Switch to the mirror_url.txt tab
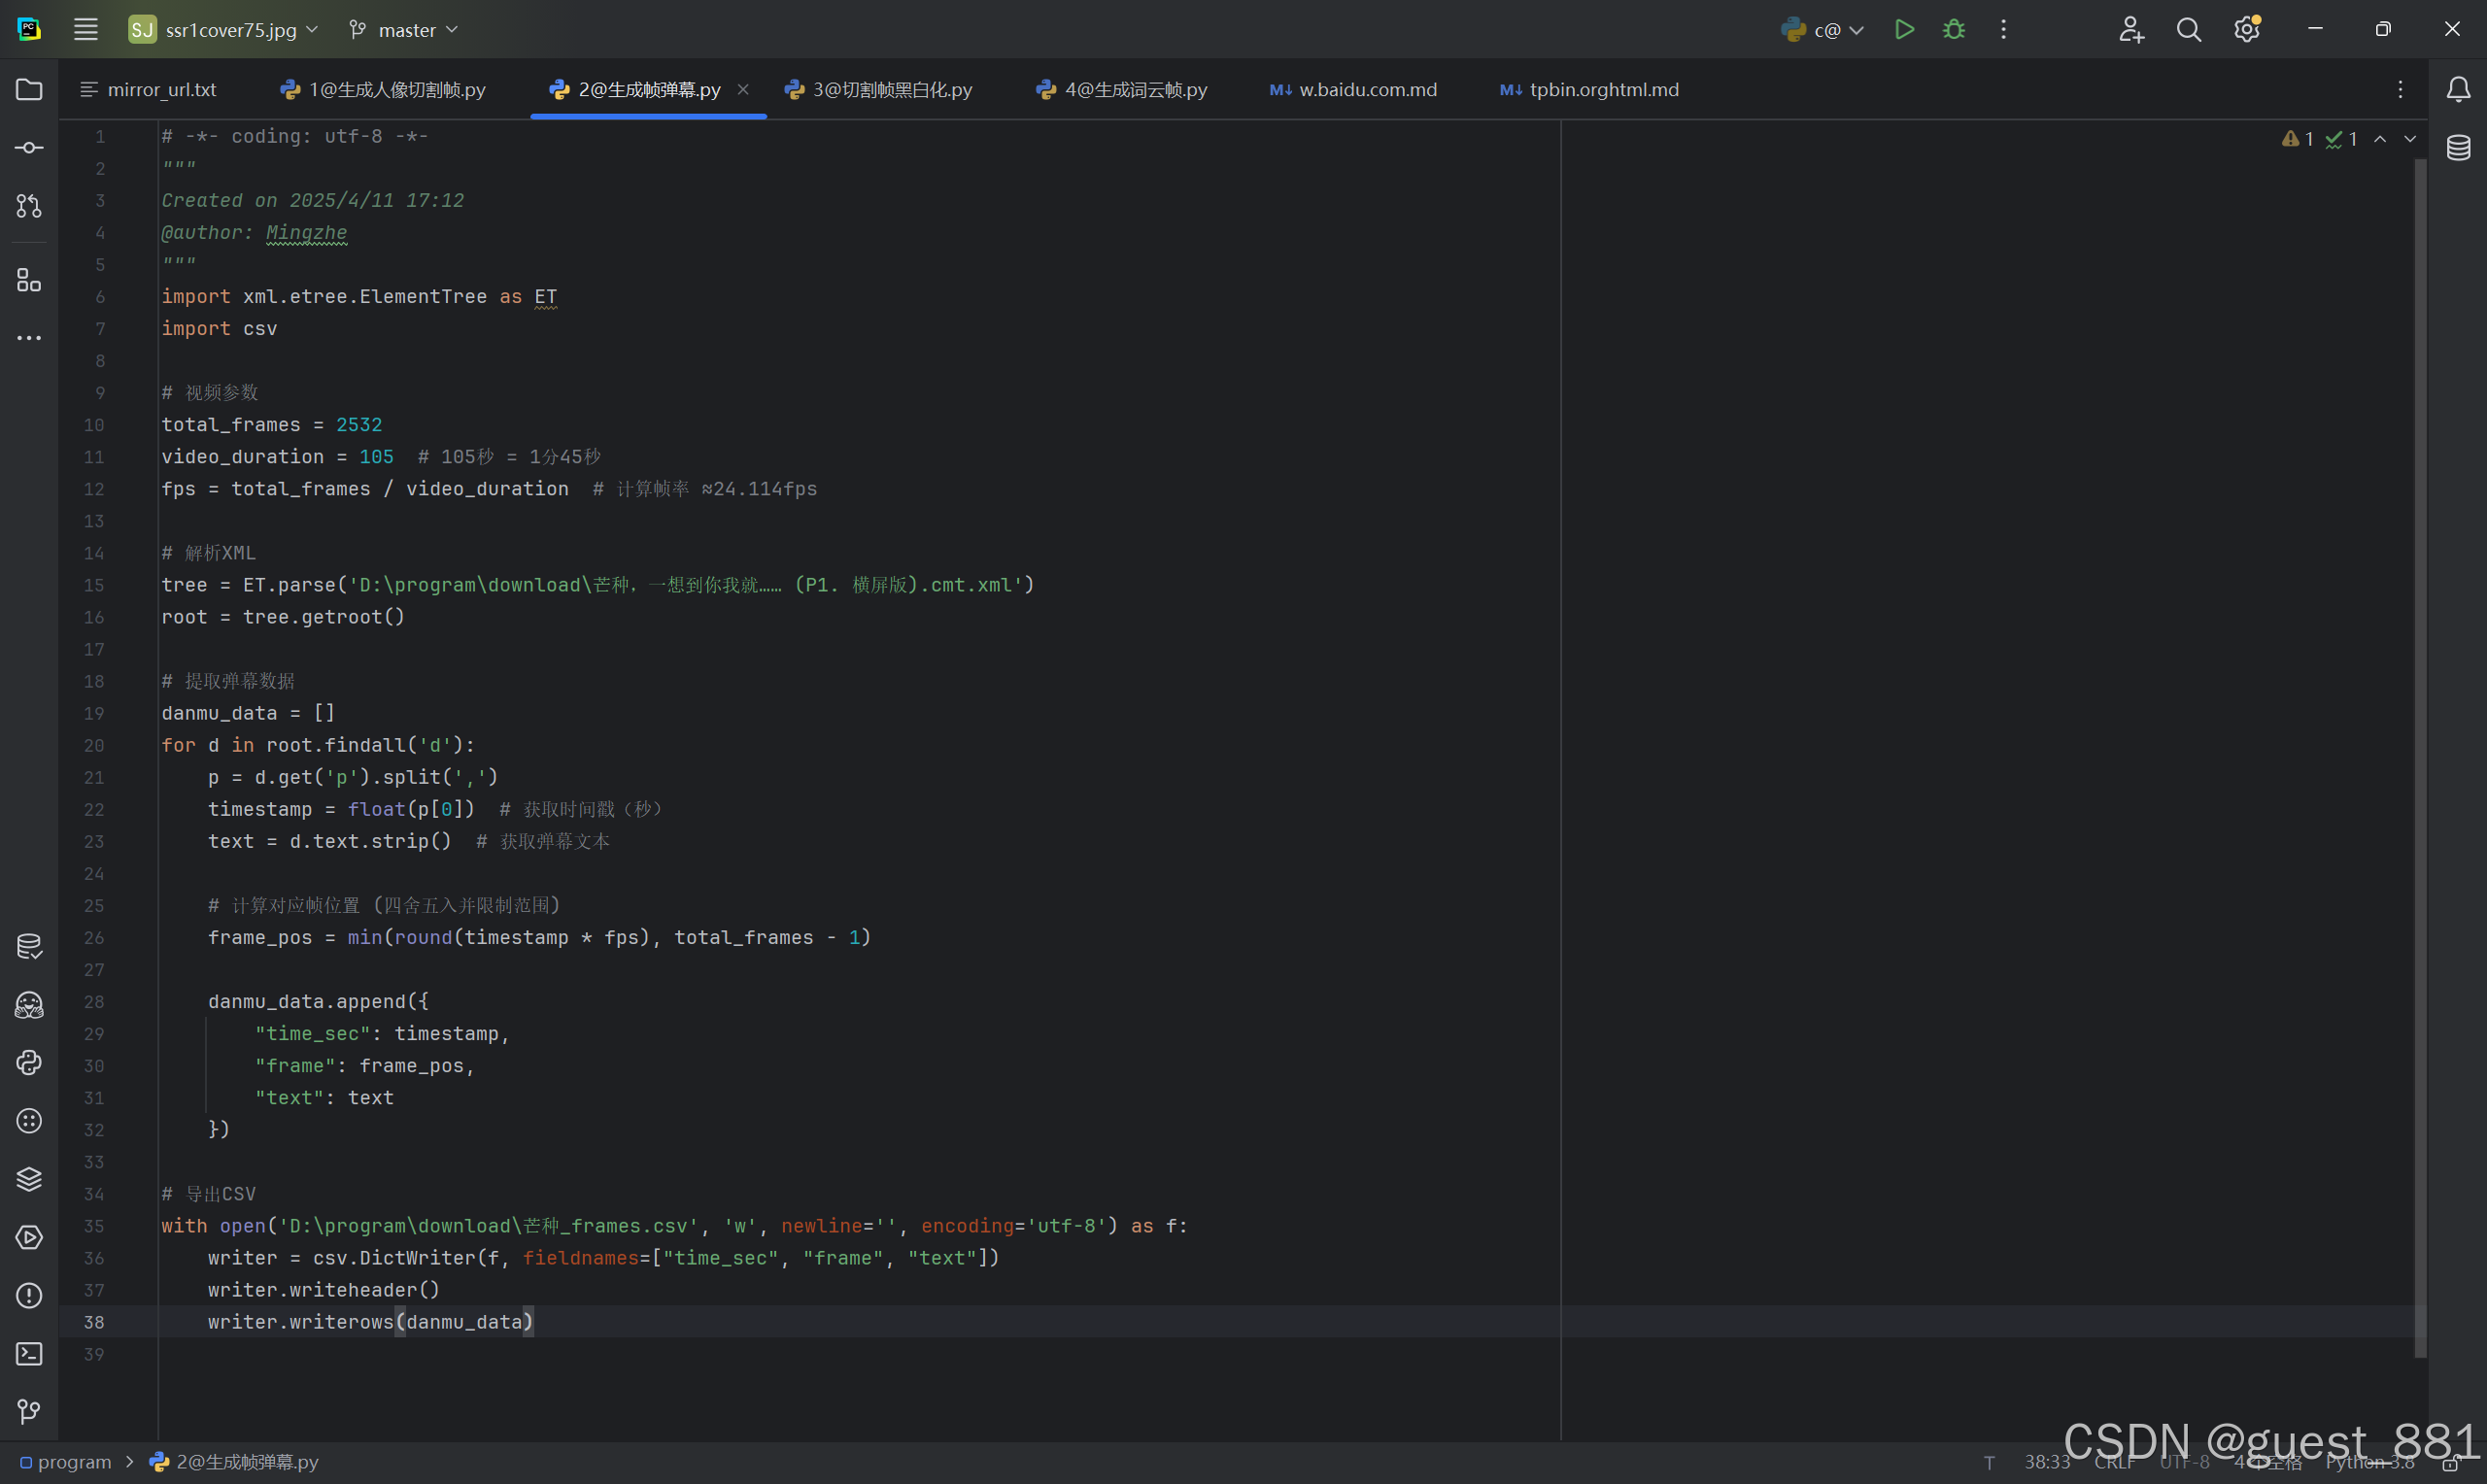 pos(160,90)
